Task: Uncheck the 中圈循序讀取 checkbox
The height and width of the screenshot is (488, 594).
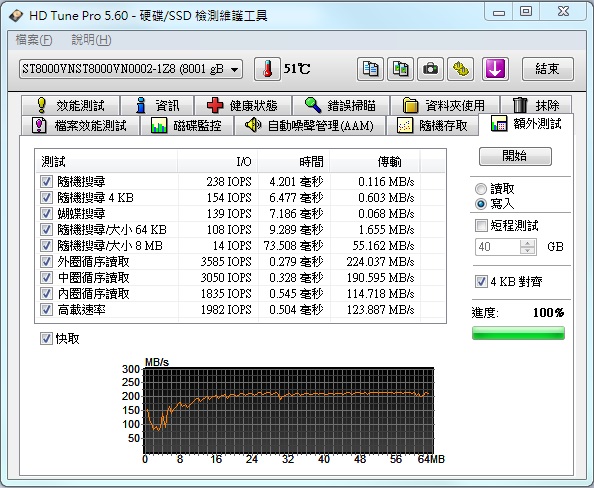Action: pyautogui.click(x=46, y=278)
